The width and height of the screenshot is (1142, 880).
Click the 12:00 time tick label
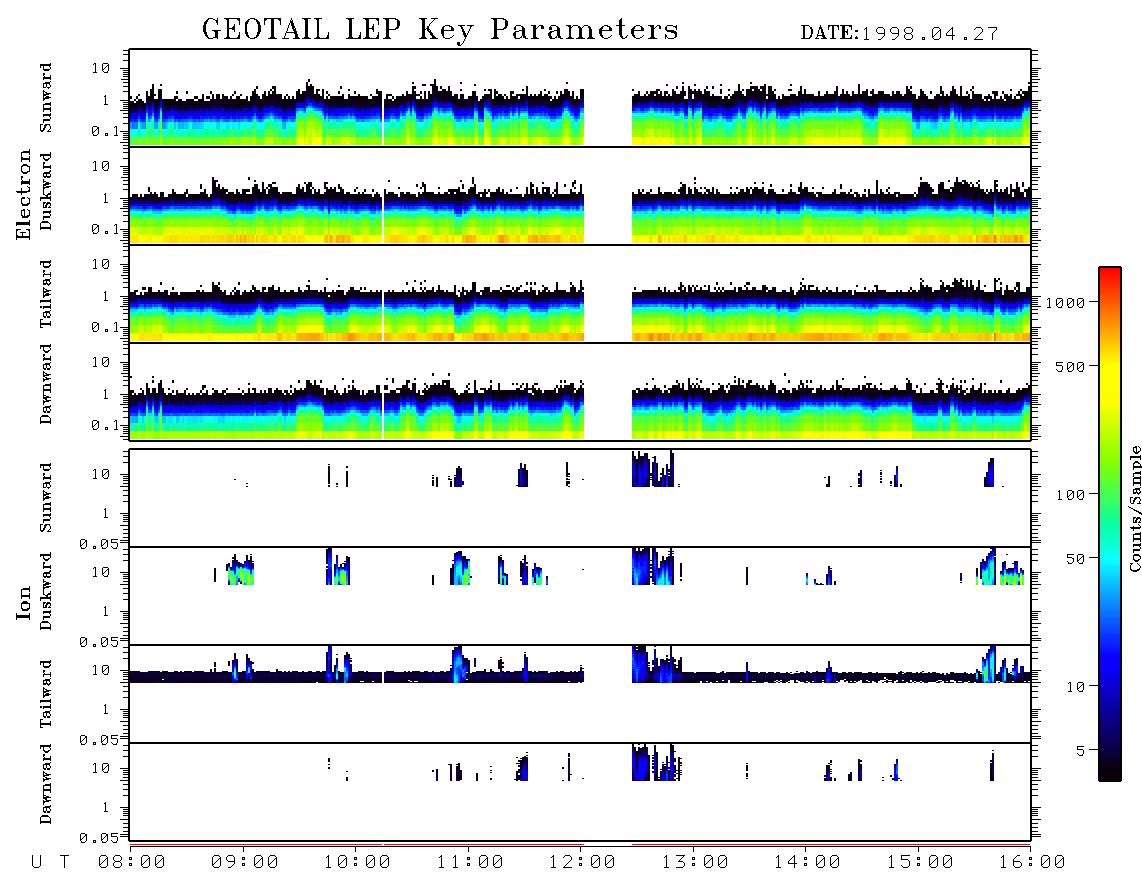[x=582, y=863]
